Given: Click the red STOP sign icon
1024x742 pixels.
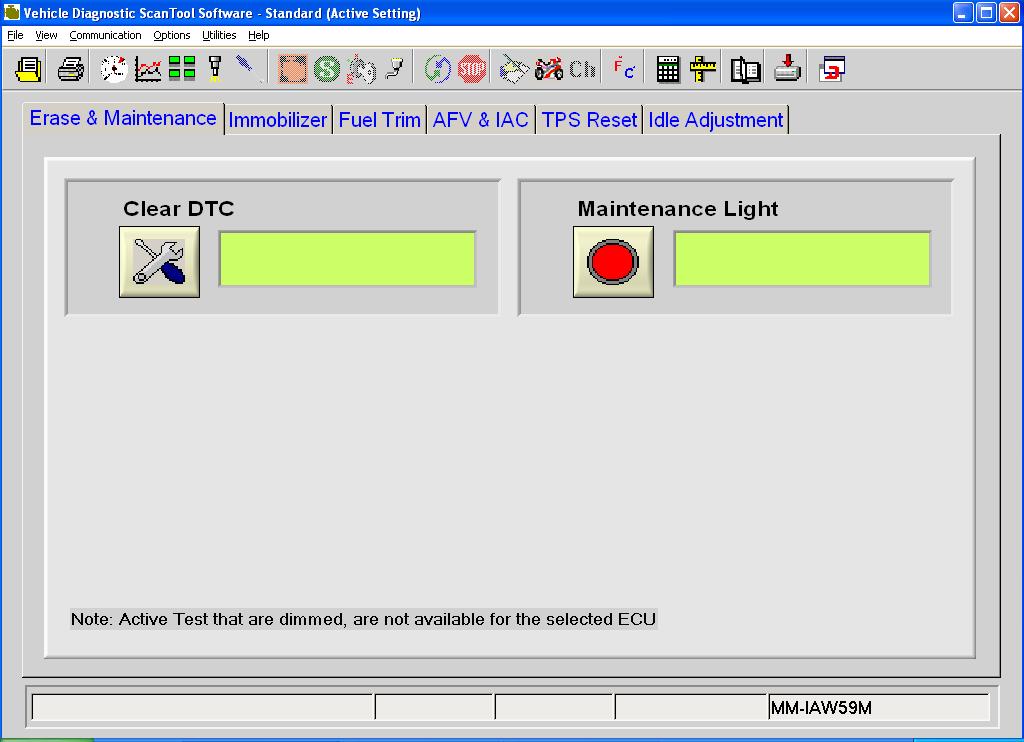Looking at the screenshot, I should [472, 69].
